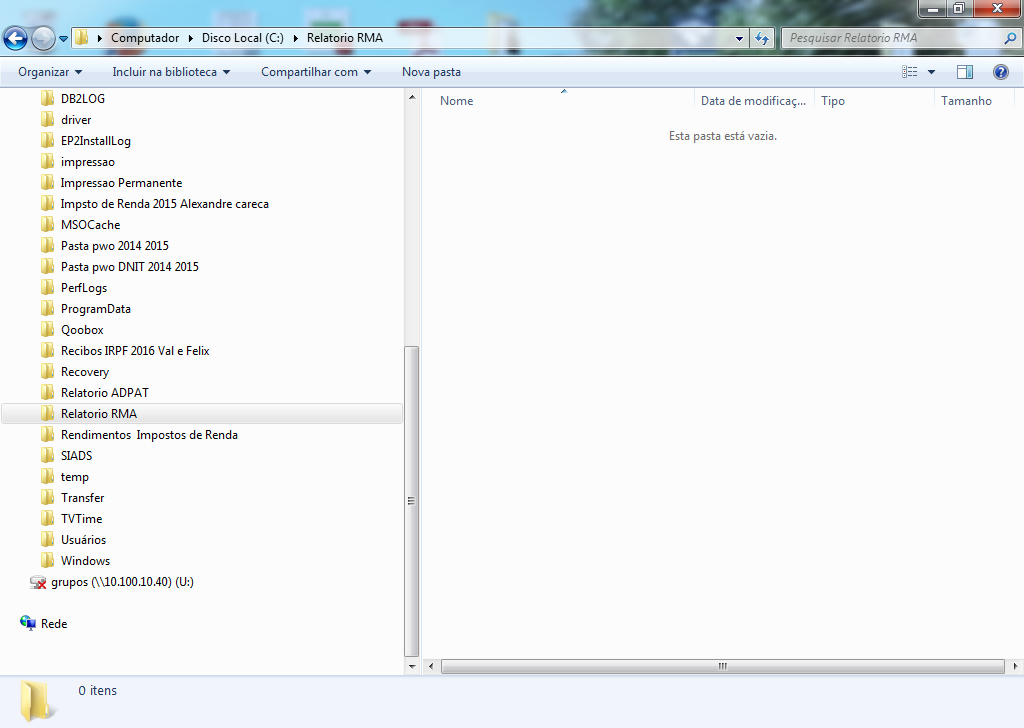Expand arrow before Computador in breadcrumb
Viewport: 1024px width, 728px height.
tap(99, 39)
